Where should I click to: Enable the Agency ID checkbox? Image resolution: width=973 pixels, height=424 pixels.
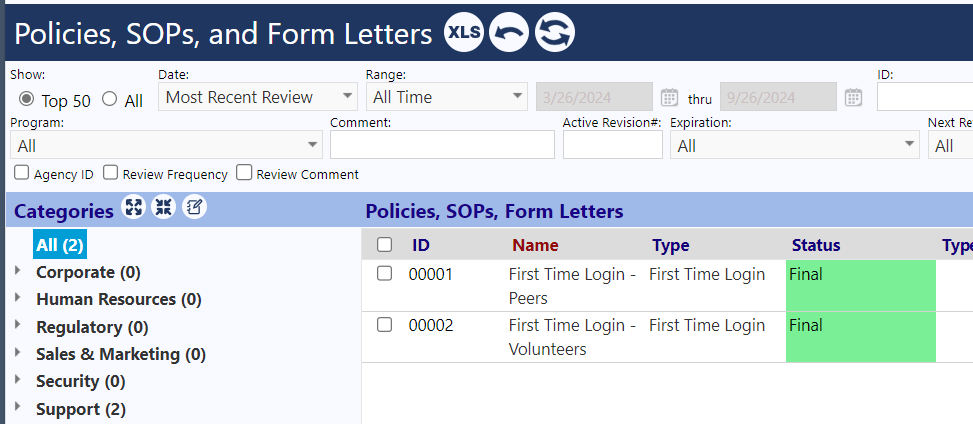coord(22,173)
